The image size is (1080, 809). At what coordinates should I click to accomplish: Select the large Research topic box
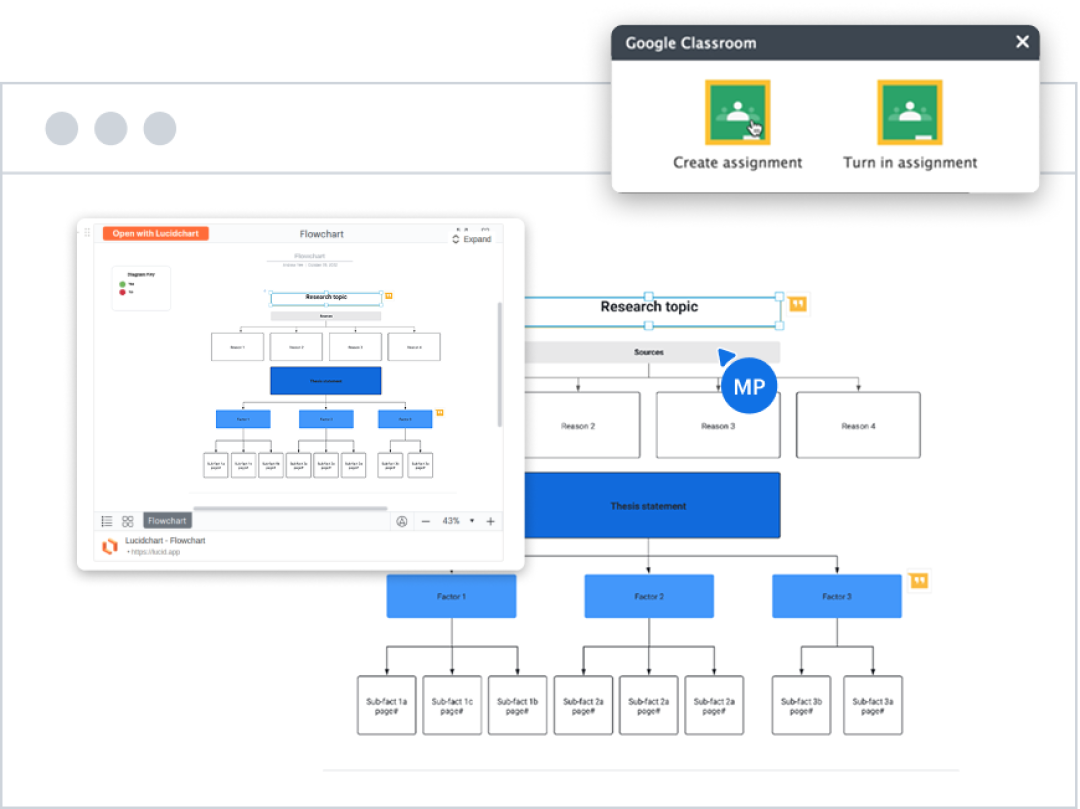pyautogui.click(x=652, y=311)
